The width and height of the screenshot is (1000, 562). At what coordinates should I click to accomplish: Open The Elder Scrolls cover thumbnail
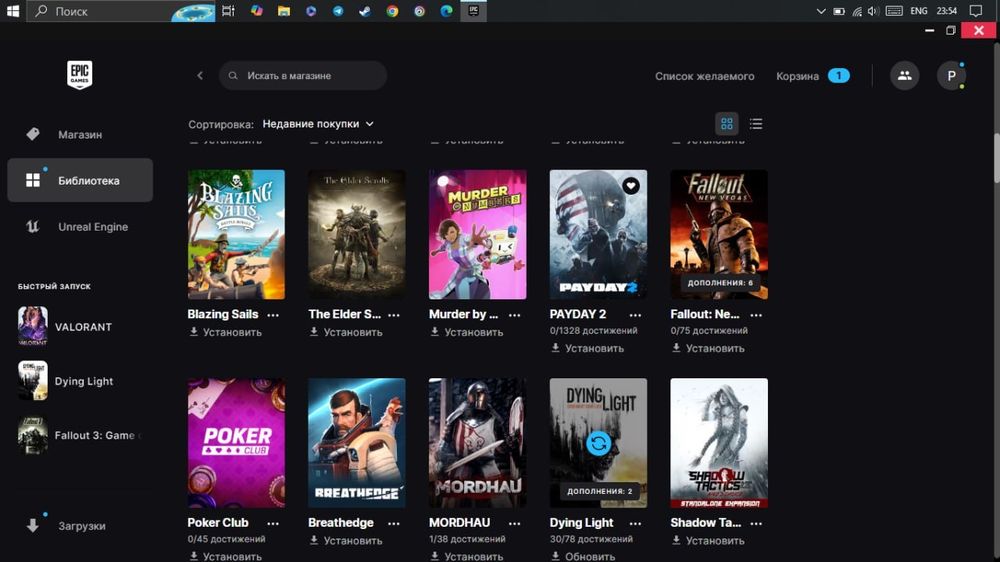(x=357, y=234)
